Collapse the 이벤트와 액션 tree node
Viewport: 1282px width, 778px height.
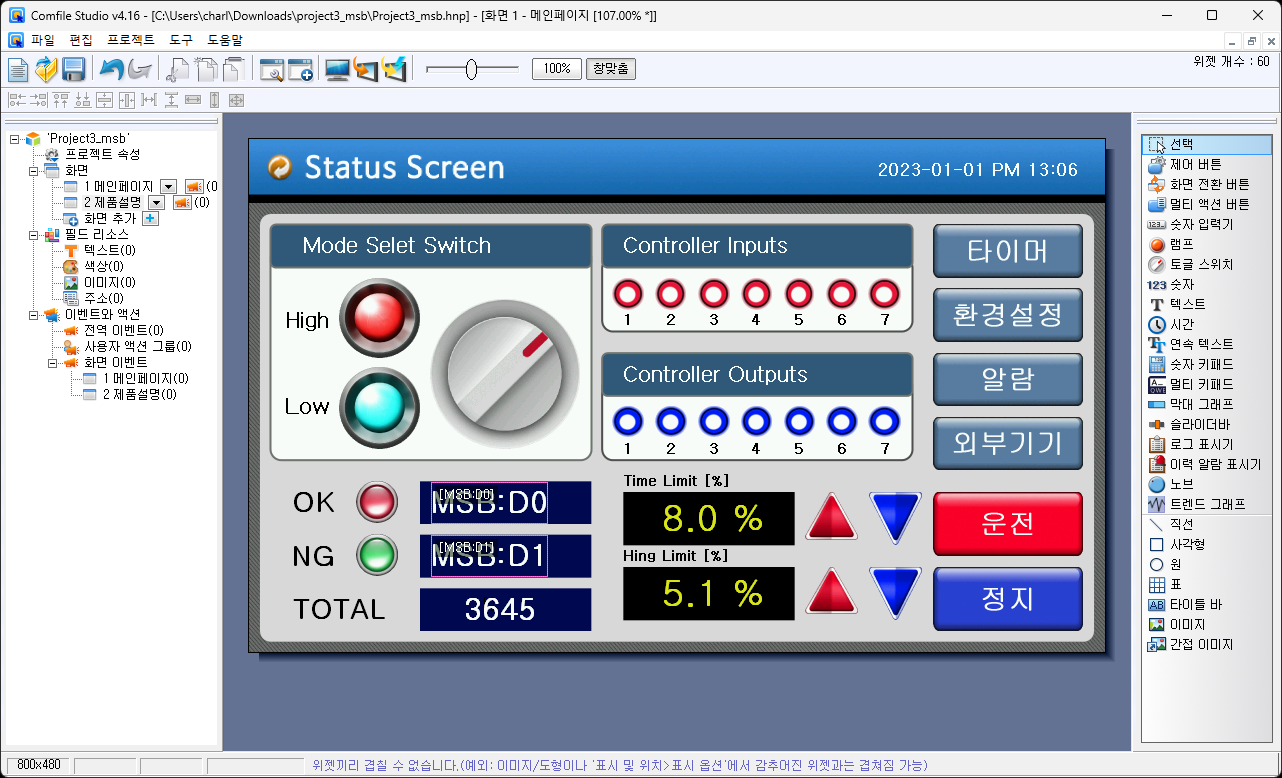click(32, 314)
